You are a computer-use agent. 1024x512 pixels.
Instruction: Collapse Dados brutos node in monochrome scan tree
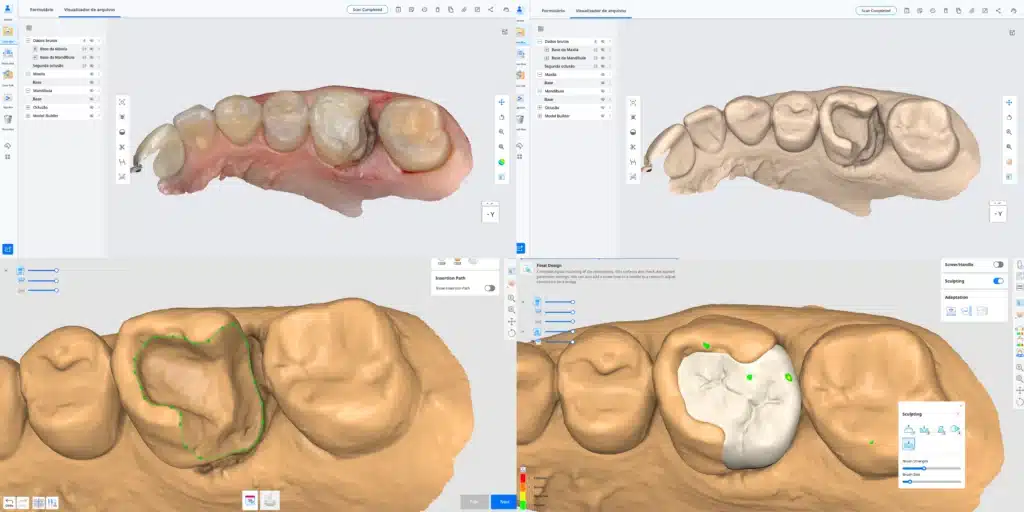540,41
